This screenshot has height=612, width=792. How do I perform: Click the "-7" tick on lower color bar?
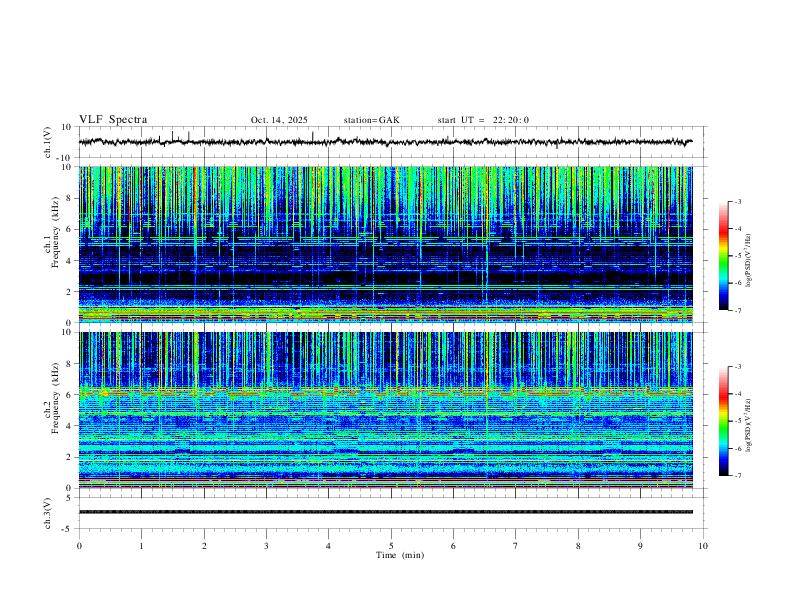pyautogui.click(x=737, y=475)
